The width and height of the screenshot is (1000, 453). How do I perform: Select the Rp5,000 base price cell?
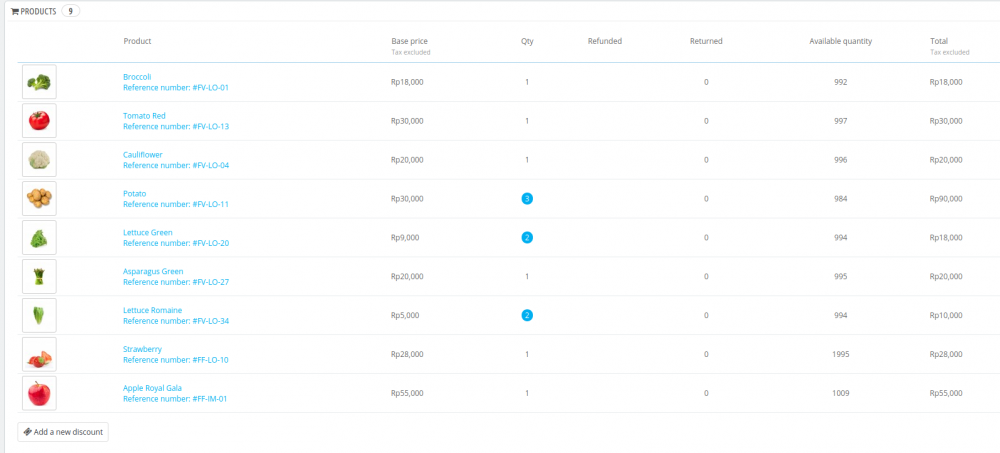point(405,315)
